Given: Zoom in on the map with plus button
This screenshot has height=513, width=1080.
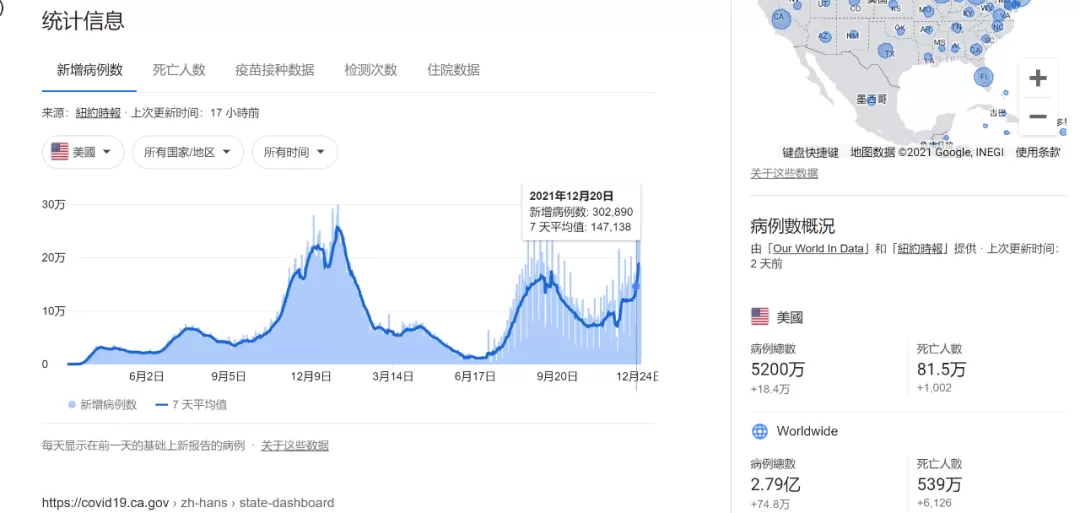Looking at the screenshot, I should [x=1037, y=78].
